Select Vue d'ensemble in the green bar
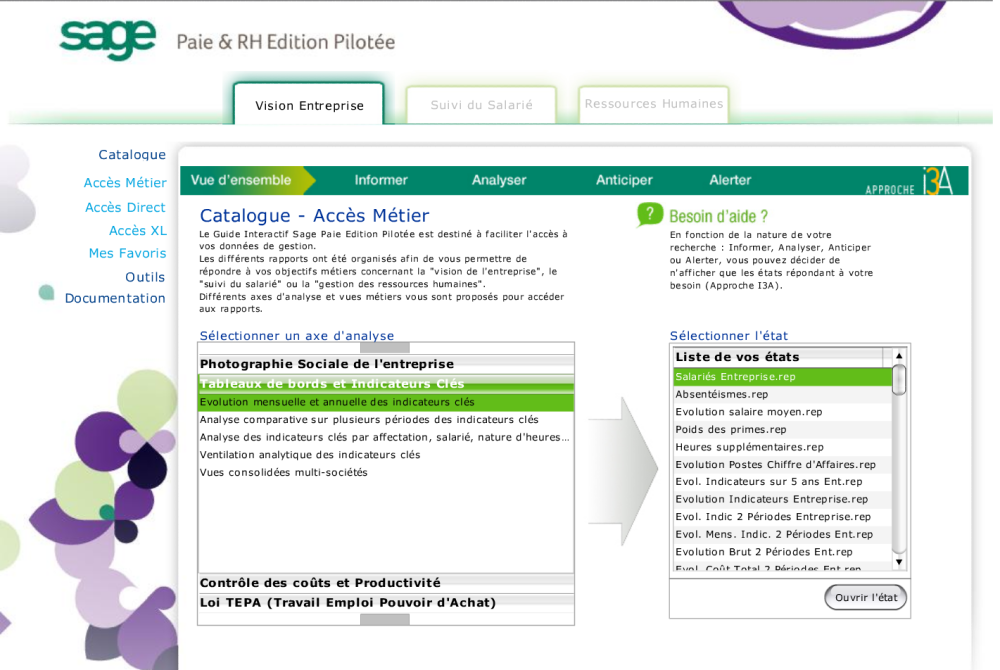Viewport: 1000px width, 670px height. 241,180
